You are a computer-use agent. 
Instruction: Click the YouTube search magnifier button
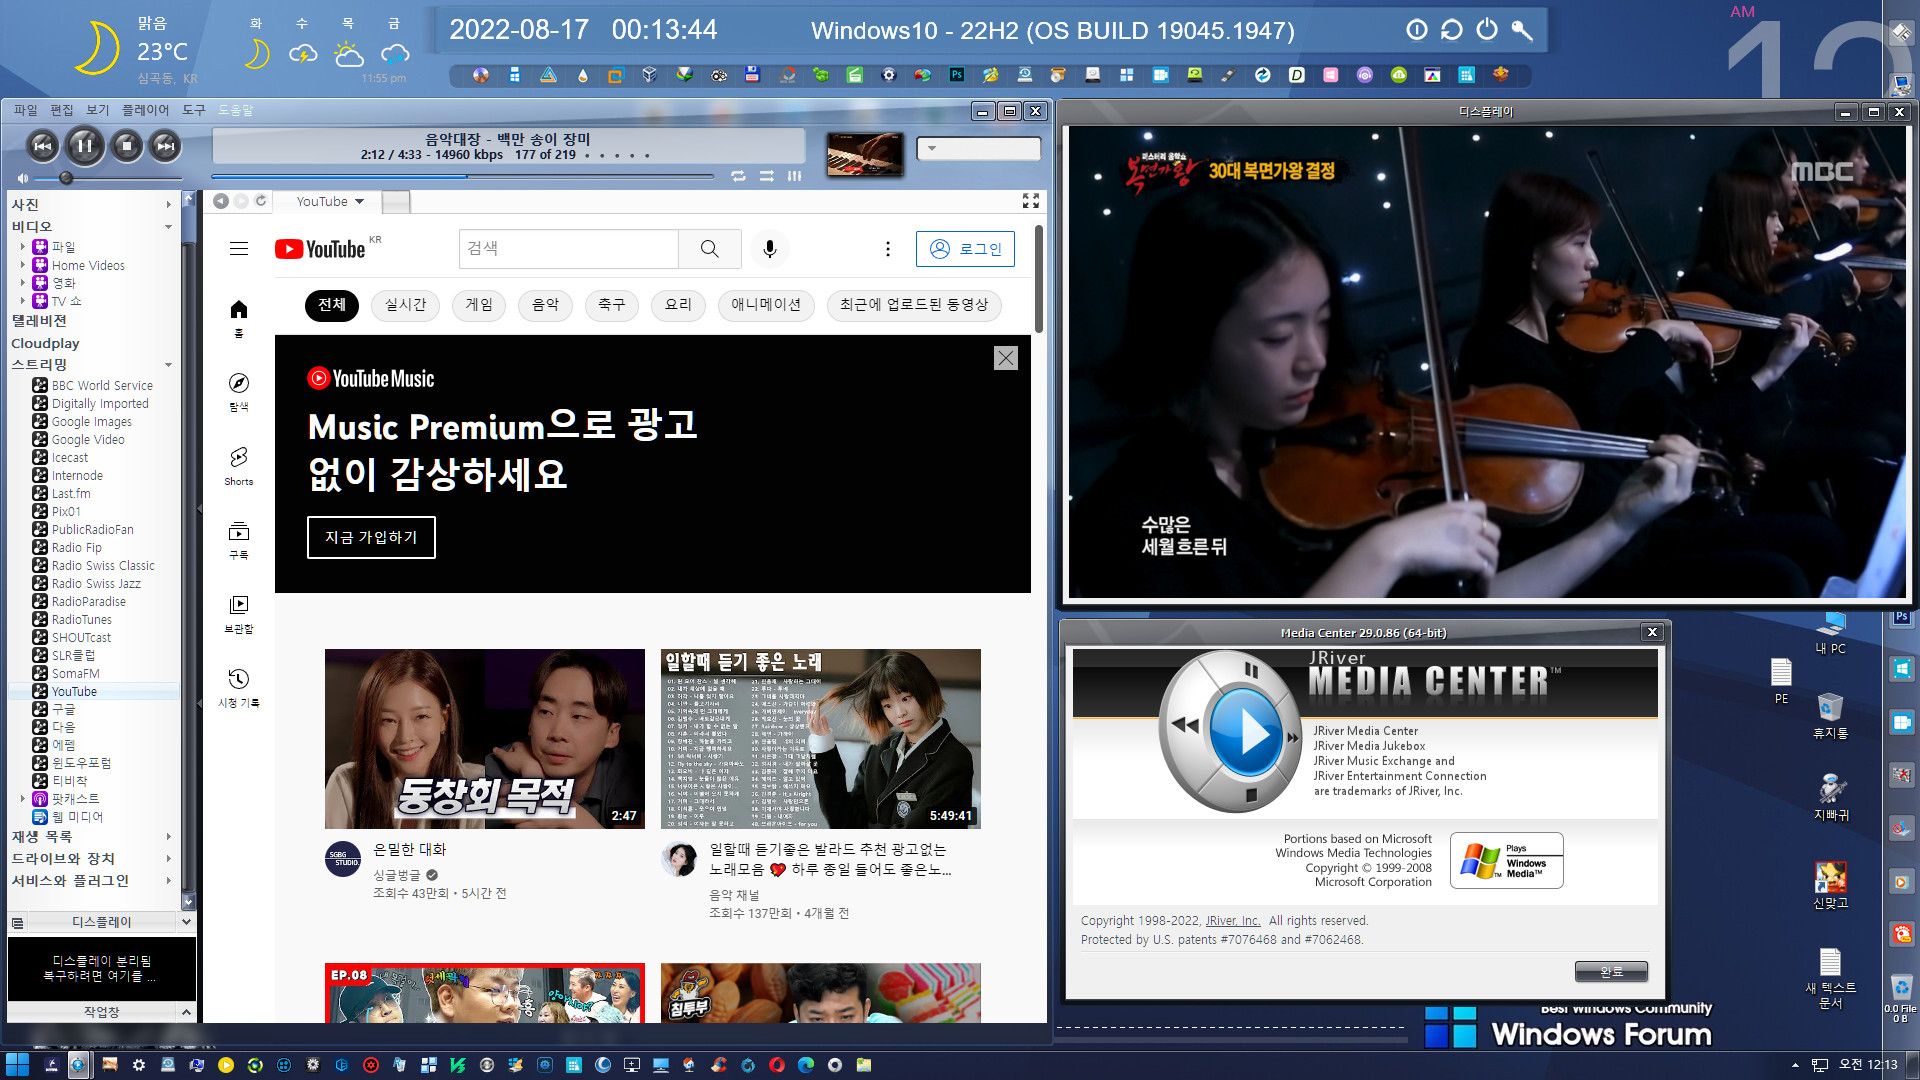coord(710,249)
